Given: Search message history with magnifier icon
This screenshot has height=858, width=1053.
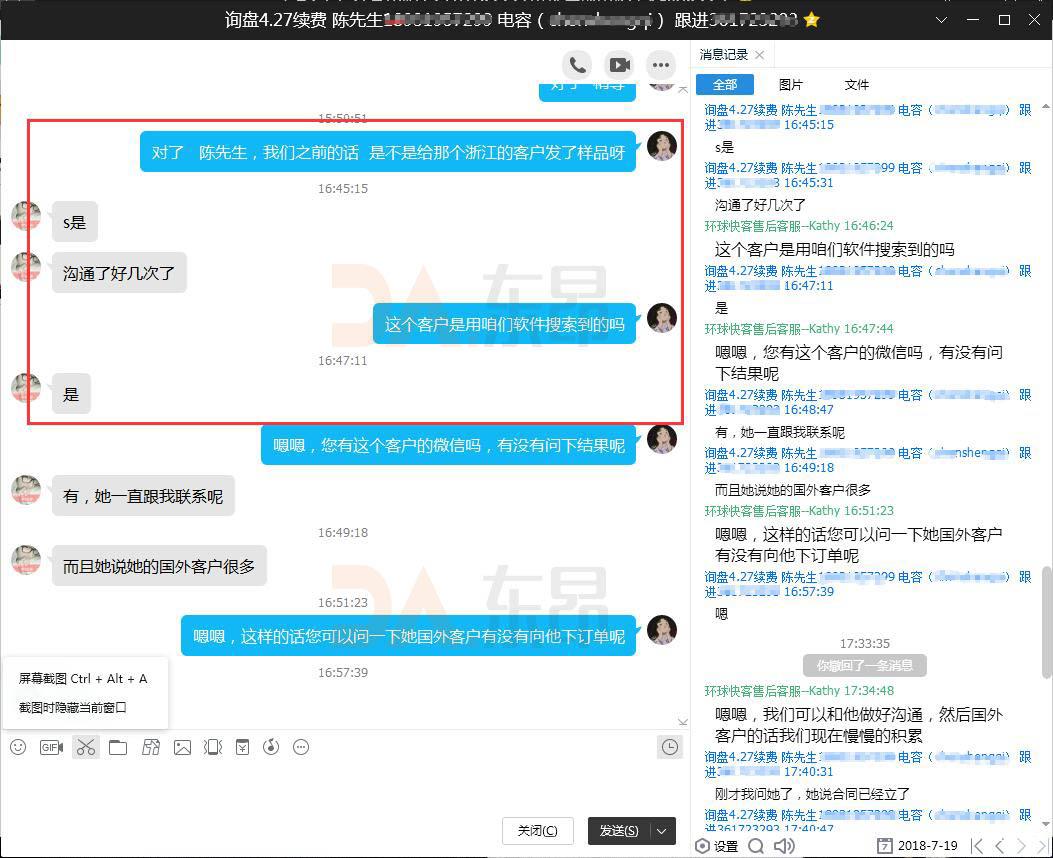Looking at the screenshot, I should (756, 846).
